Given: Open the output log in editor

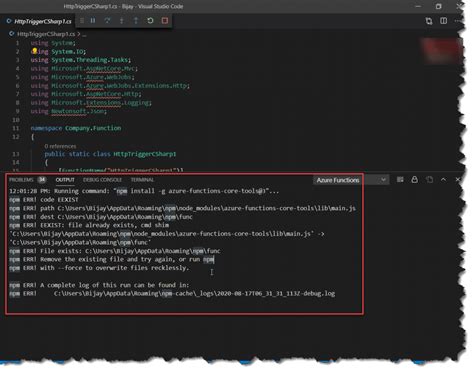Looking at the screenshot, I should pyautogui.click(x=429, y=180).
